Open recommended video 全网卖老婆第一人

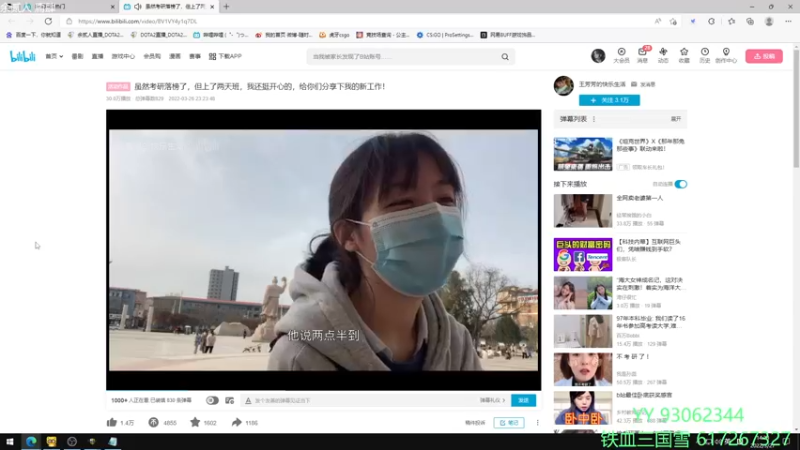[x=640, y=198]
